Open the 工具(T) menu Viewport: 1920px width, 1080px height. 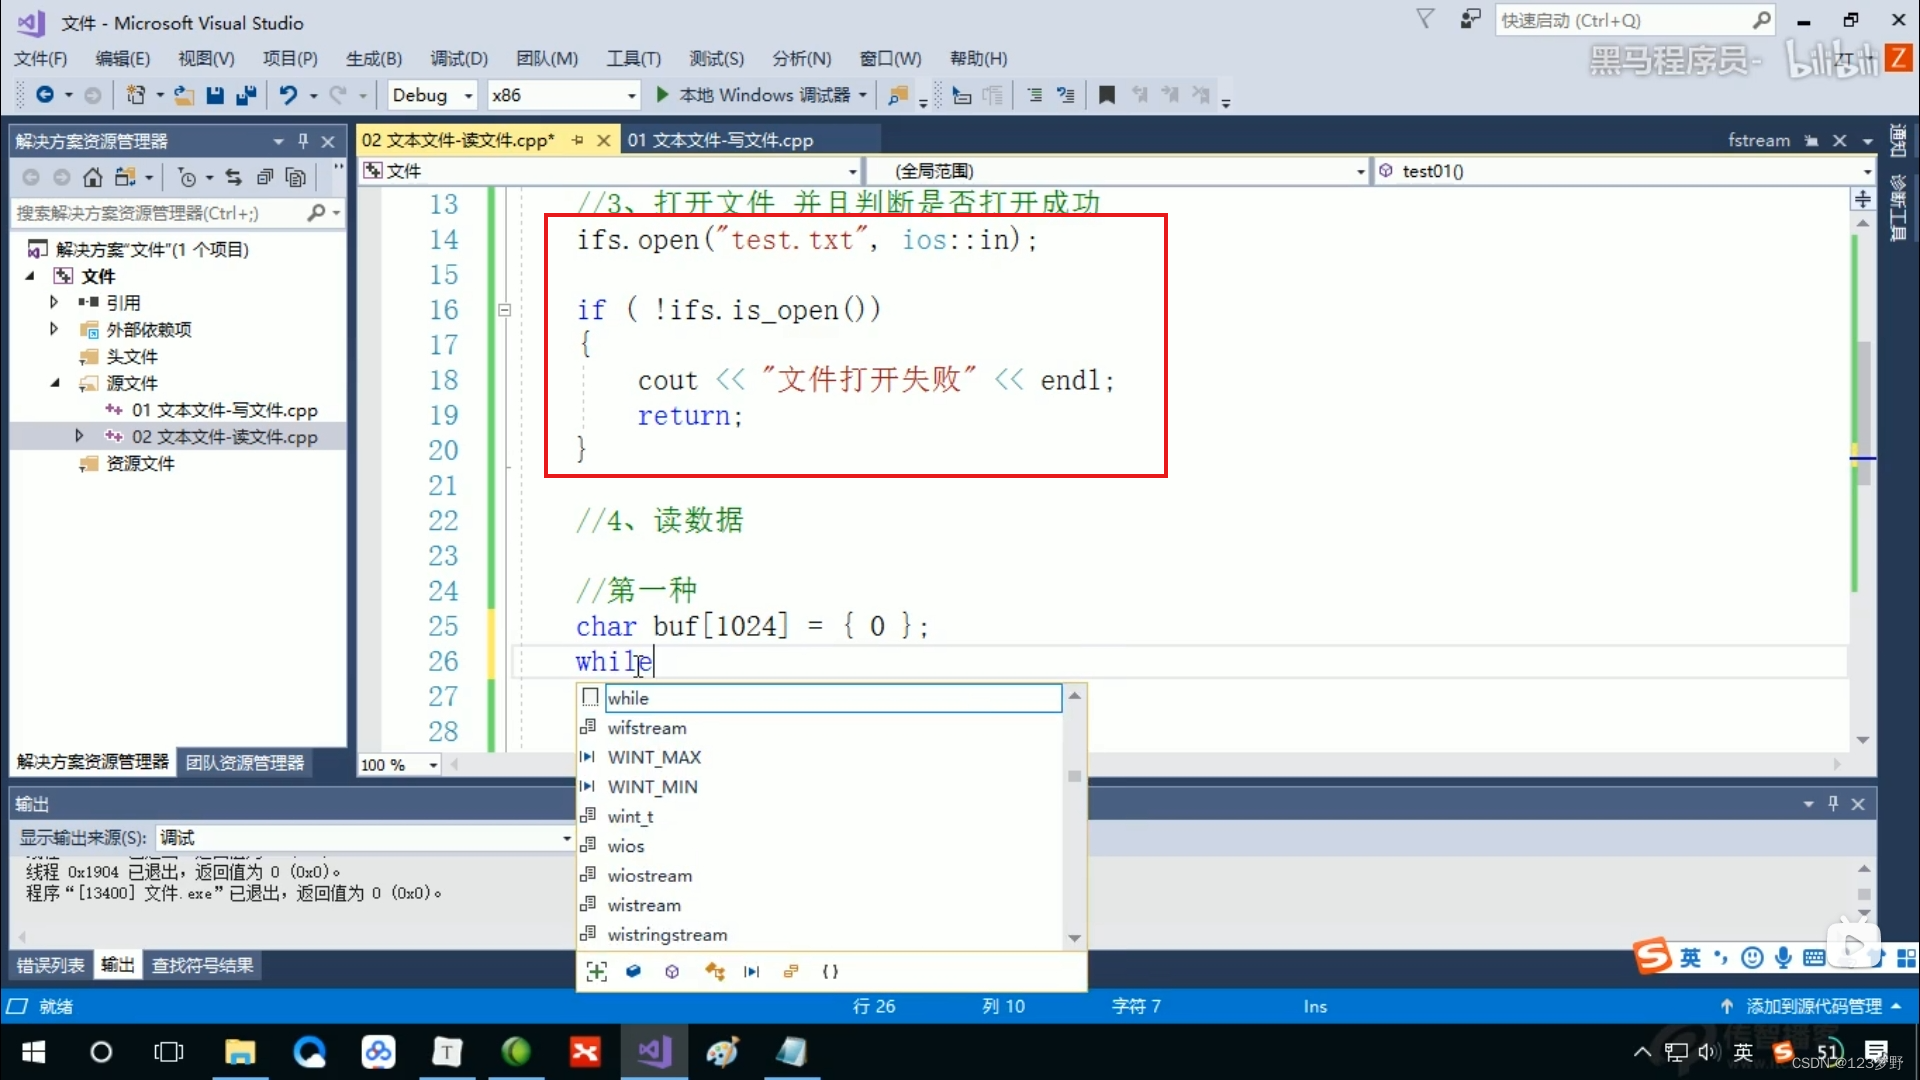click(634, 59)
